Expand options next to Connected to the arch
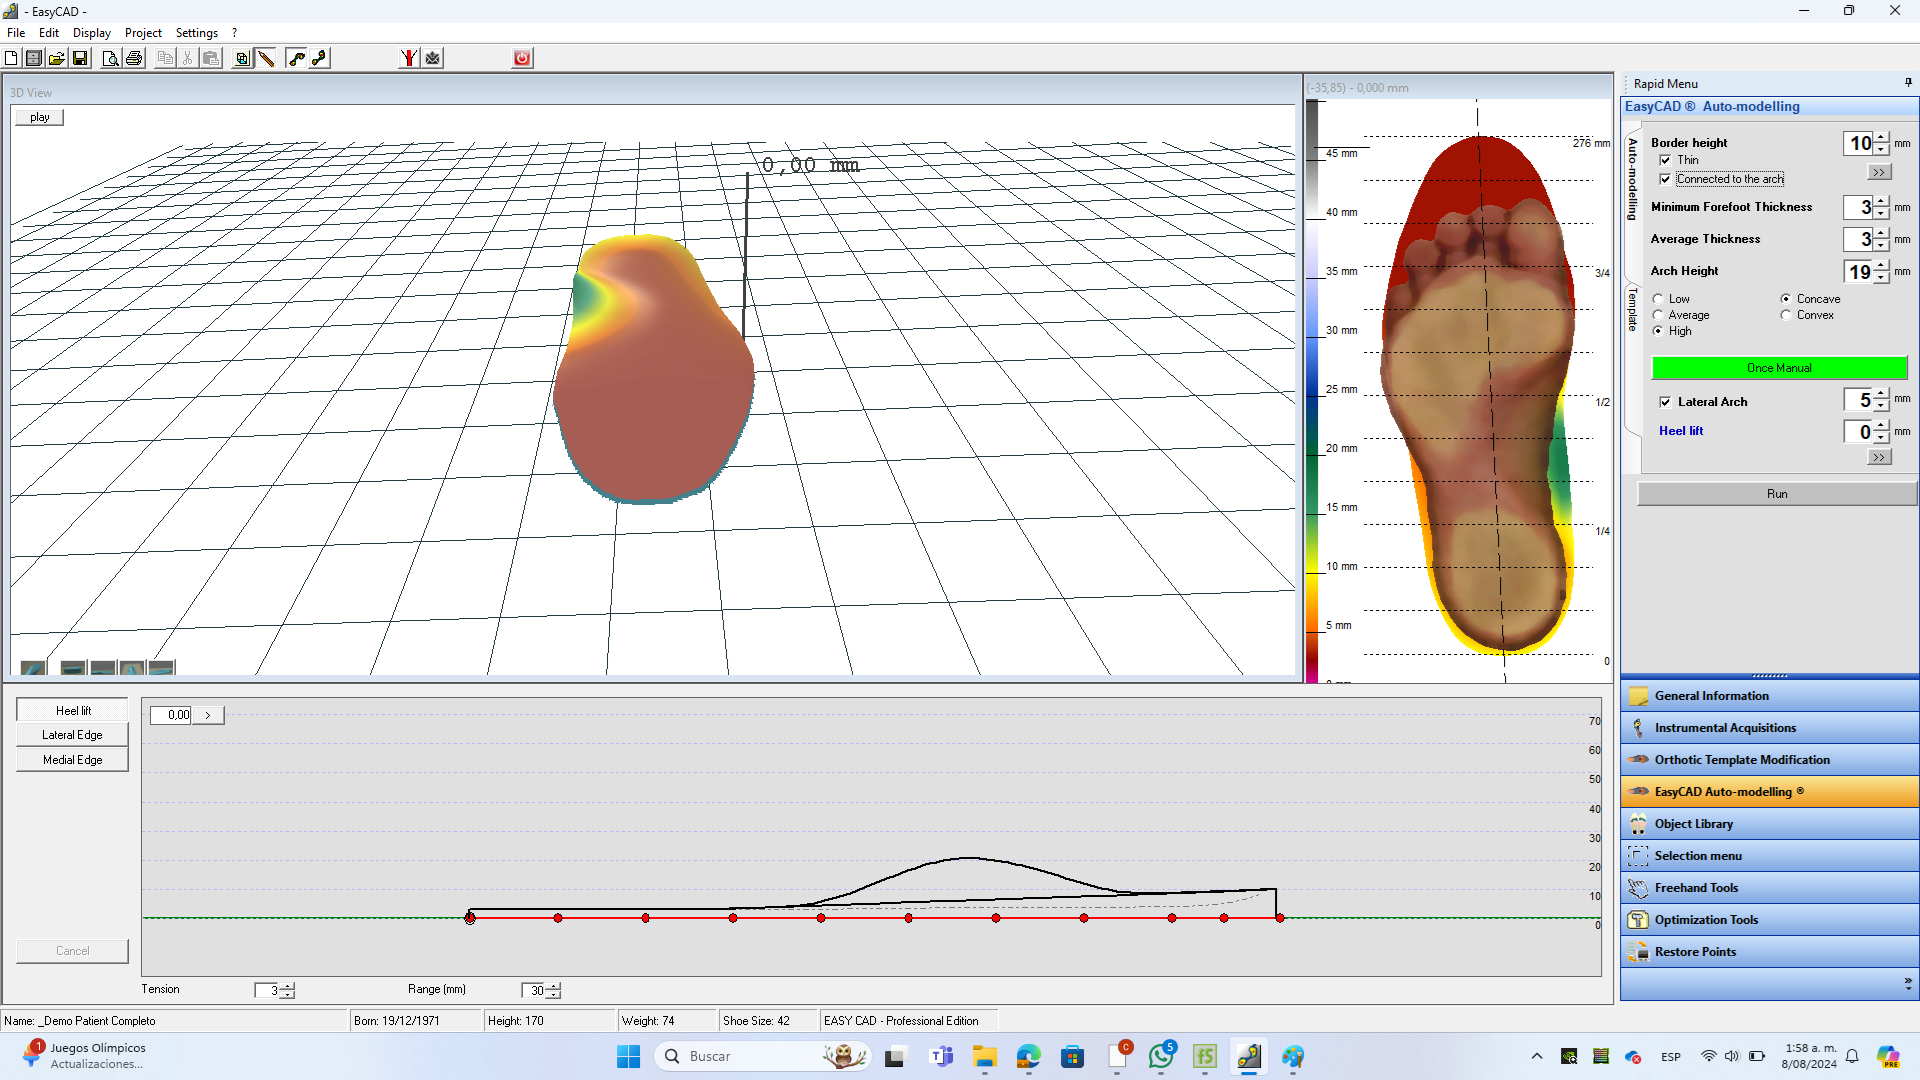Screen dimensions: 1920x1080 click(x=1879, y=173)
